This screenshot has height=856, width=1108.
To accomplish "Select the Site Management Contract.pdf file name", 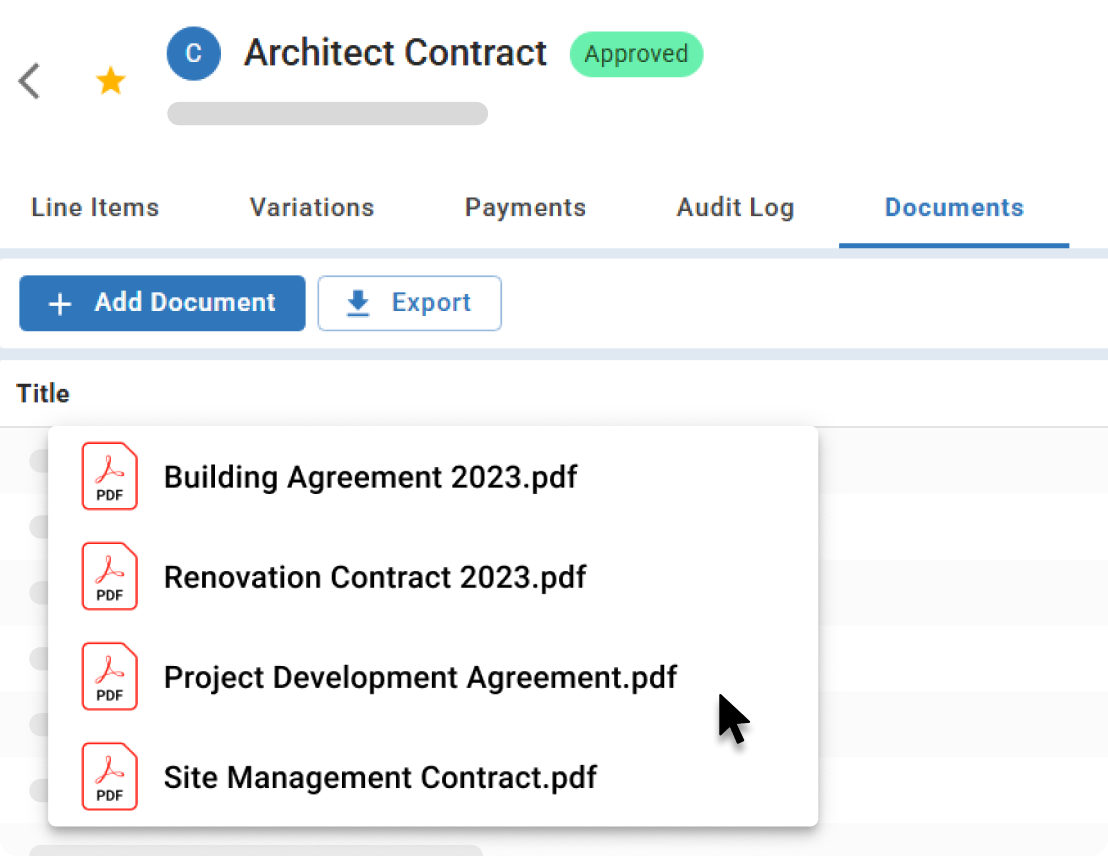I will pos(380,777).
